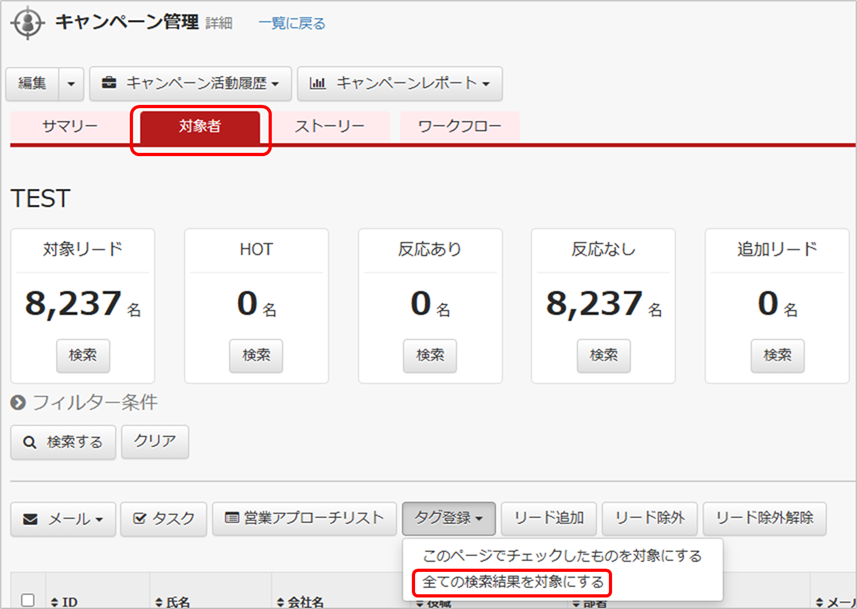
Task: Tick the select-all checkbox in table header
Action: pyautogui.click(x=28, y=600)
